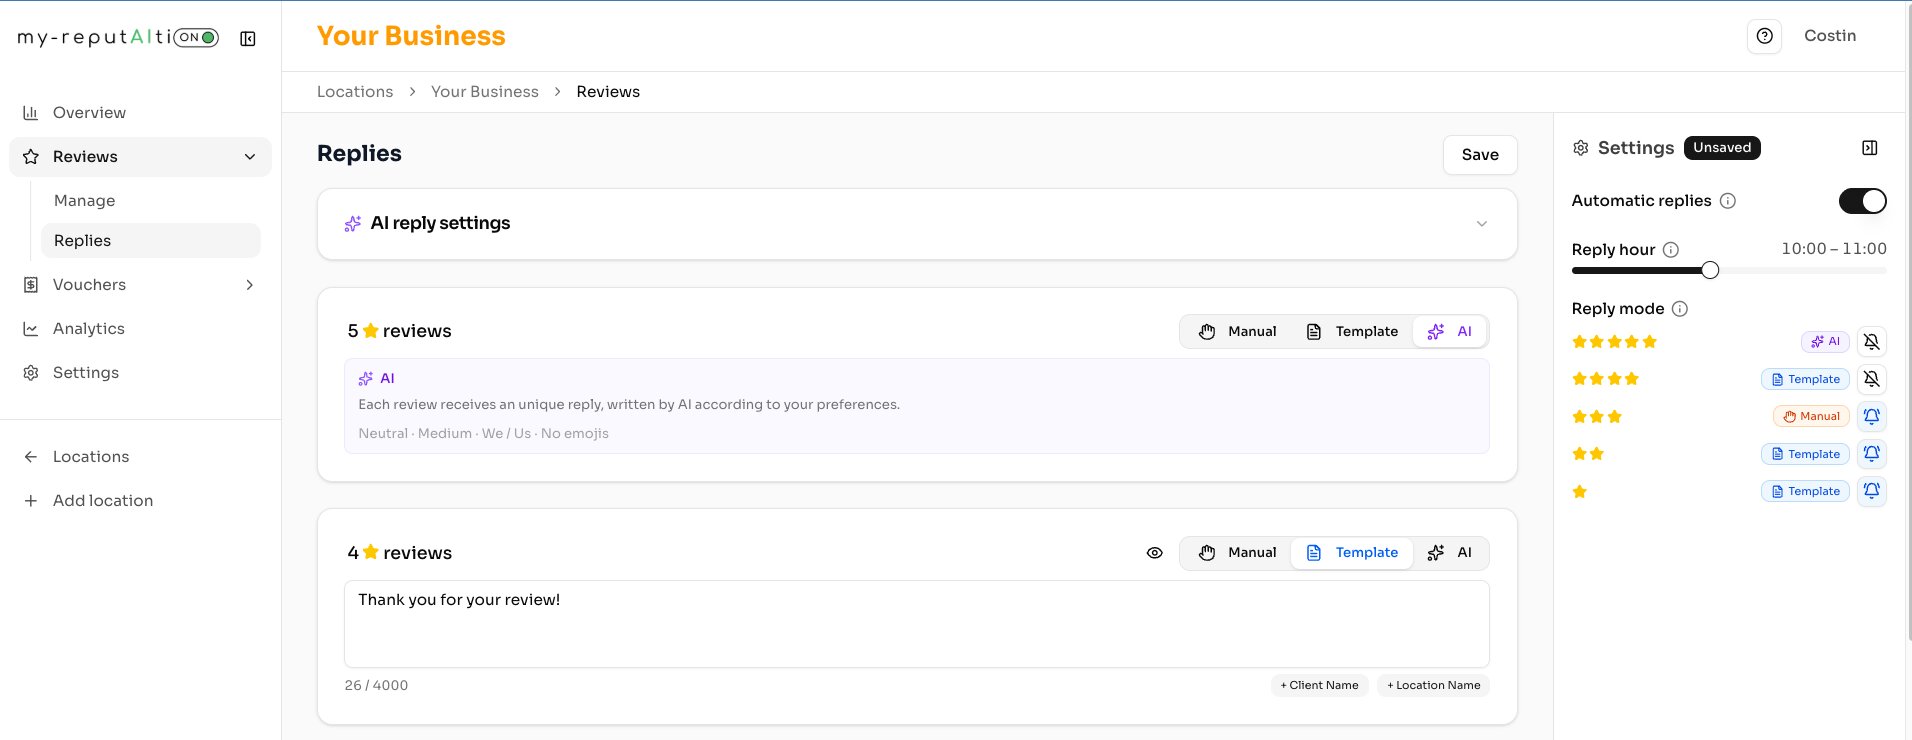Select Template mode for 5-star reviews

(x=1352, y=332)
